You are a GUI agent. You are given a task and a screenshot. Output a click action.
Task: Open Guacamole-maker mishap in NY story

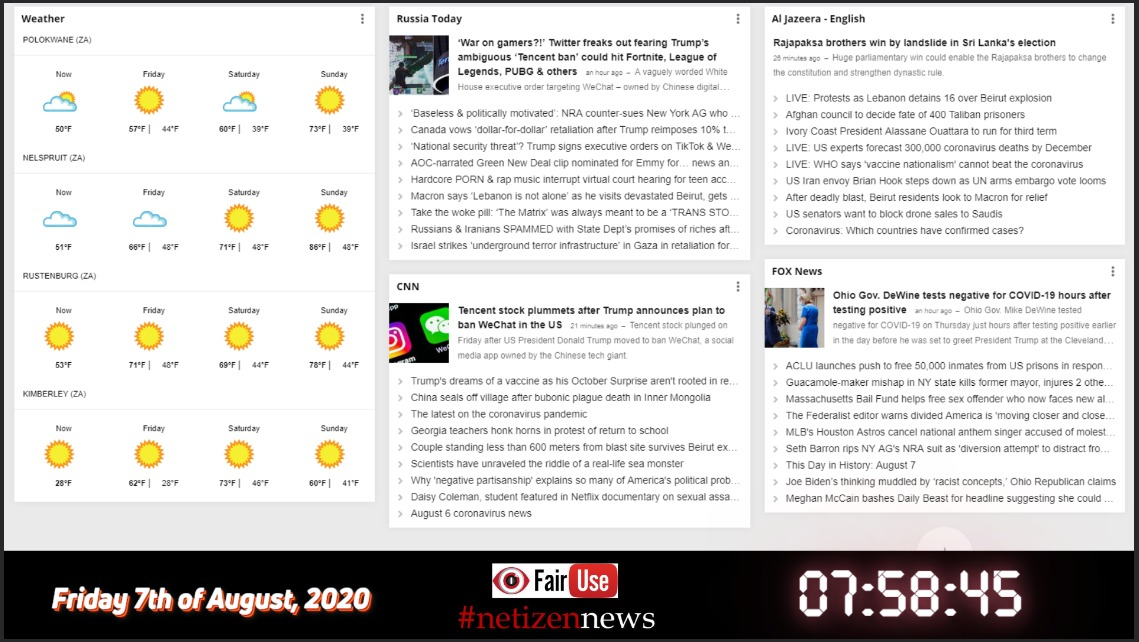[x=949, y=383]
